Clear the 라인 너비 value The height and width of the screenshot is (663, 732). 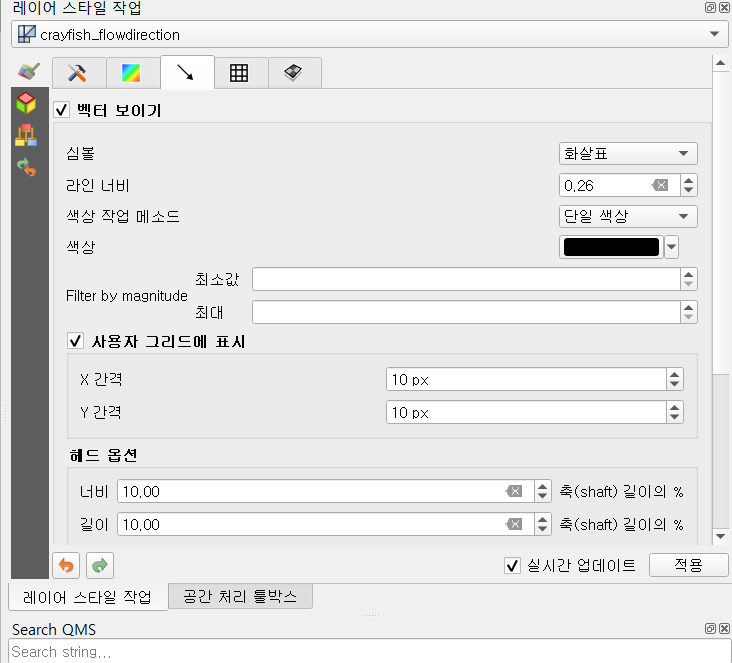coord(660,185)
